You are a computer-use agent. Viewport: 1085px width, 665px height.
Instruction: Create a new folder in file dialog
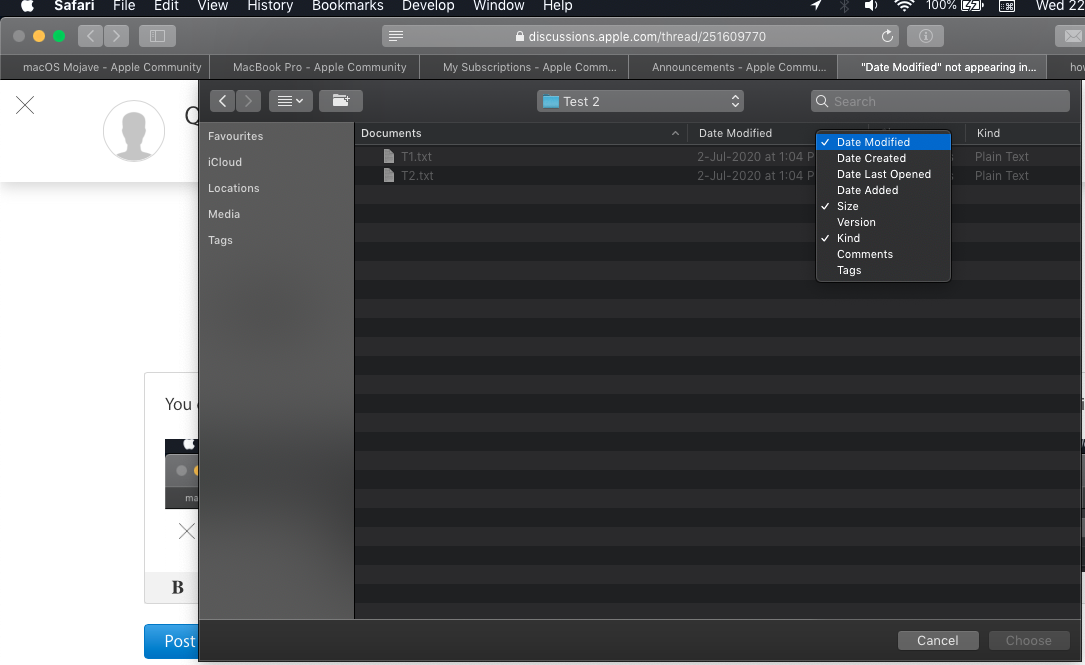340,101
